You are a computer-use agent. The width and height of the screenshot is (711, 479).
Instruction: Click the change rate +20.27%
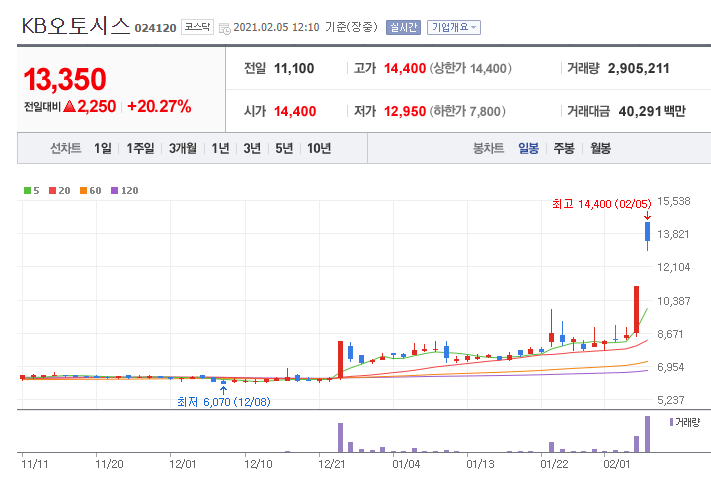tap(159, 107)
